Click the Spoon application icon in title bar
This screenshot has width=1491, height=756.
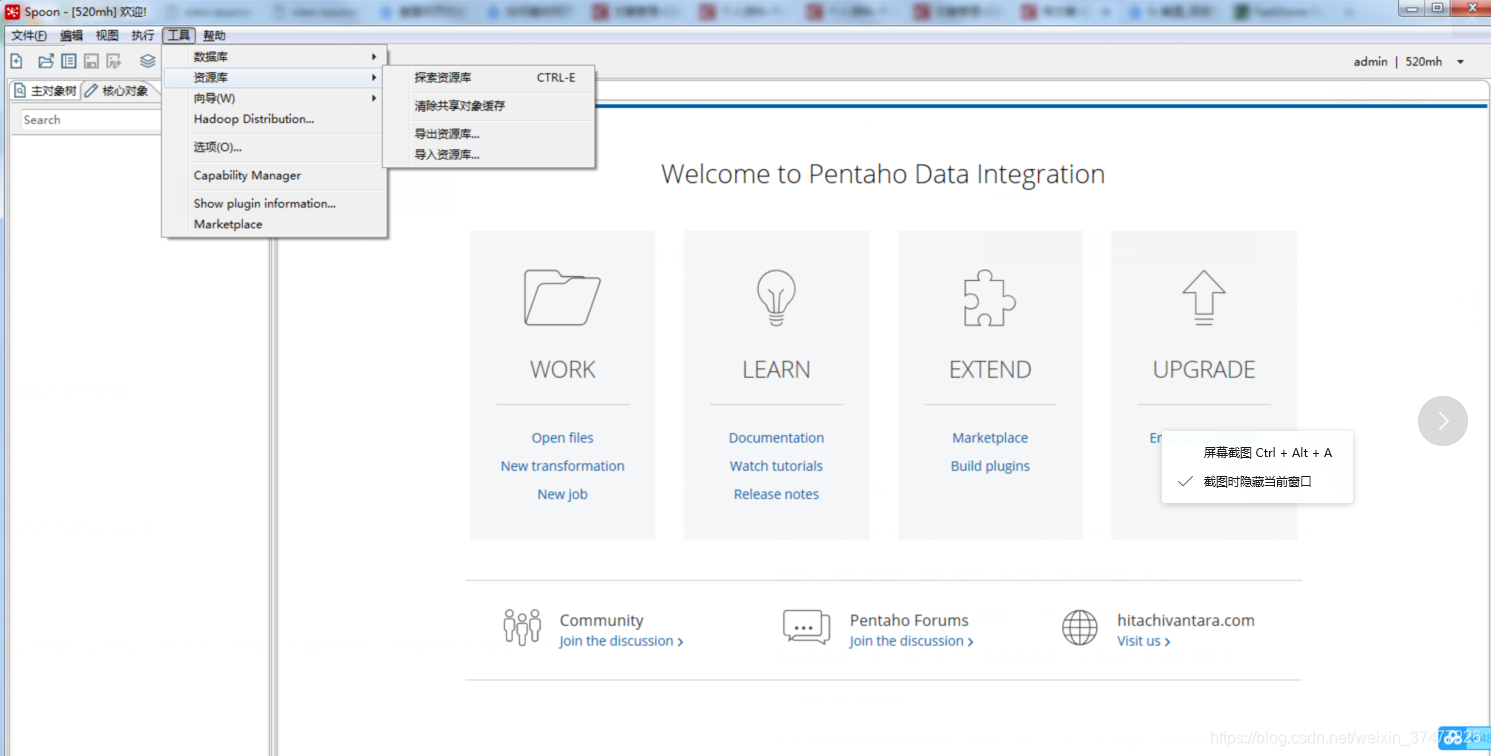click(x=13, y=12)
